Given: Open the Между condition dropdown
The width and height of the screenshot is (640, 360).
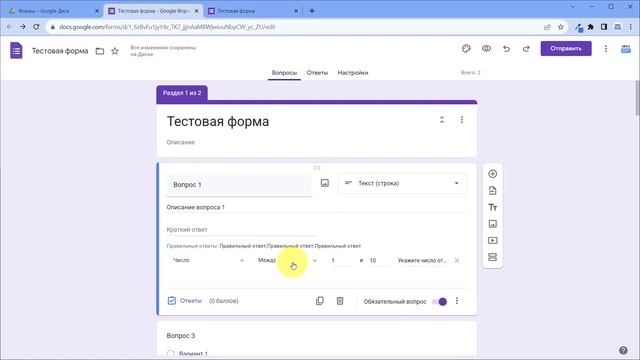Looking at the screenshot, I should click(287, 260).
